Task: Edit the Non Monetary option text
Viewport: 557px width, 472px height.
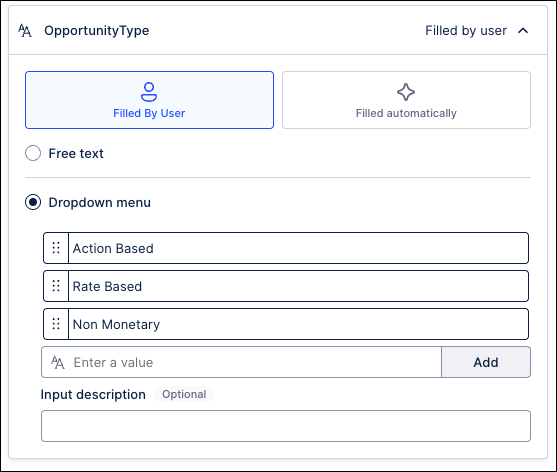Action: [x=298, y=324]
